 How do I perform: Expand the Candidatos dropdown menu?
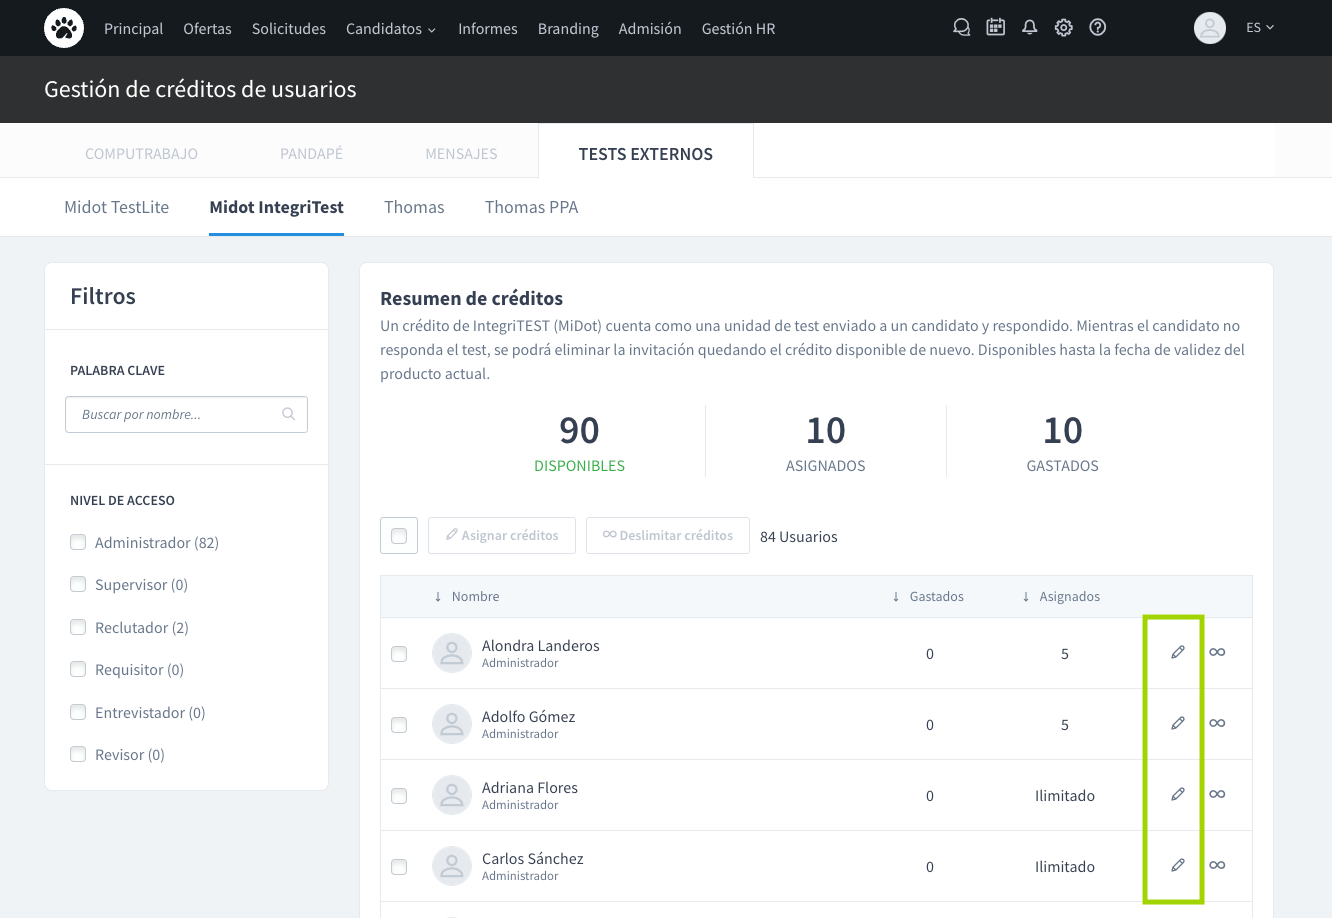390,29
